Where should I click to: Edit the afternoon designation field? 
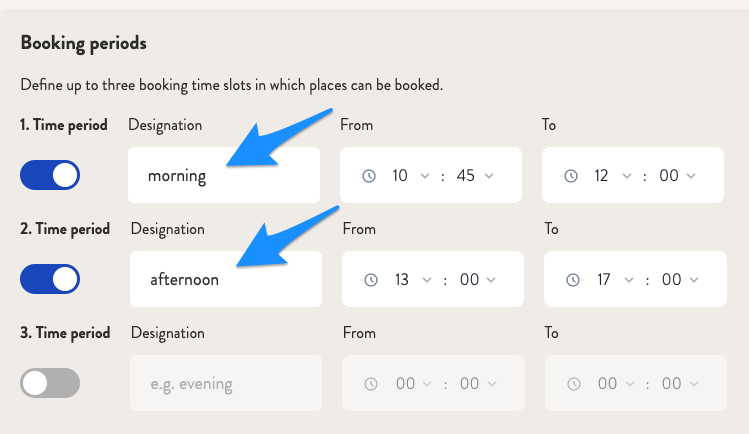click(x=226, y=279)
